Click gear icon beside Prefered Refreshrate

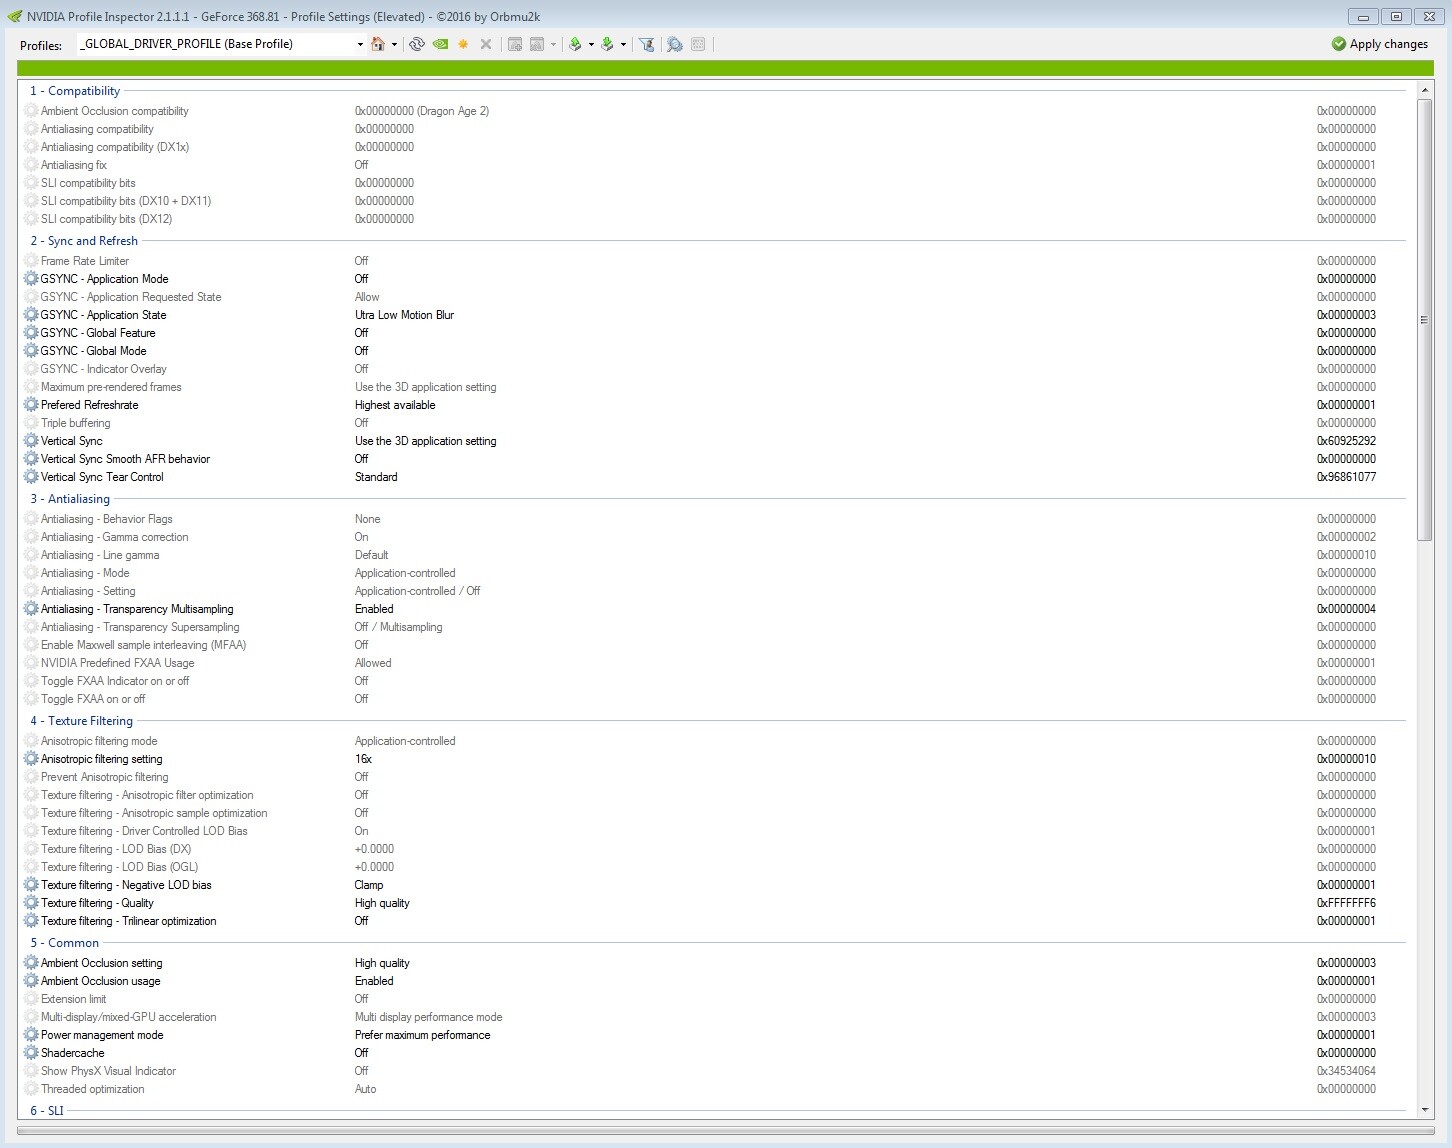pos(31,405)
